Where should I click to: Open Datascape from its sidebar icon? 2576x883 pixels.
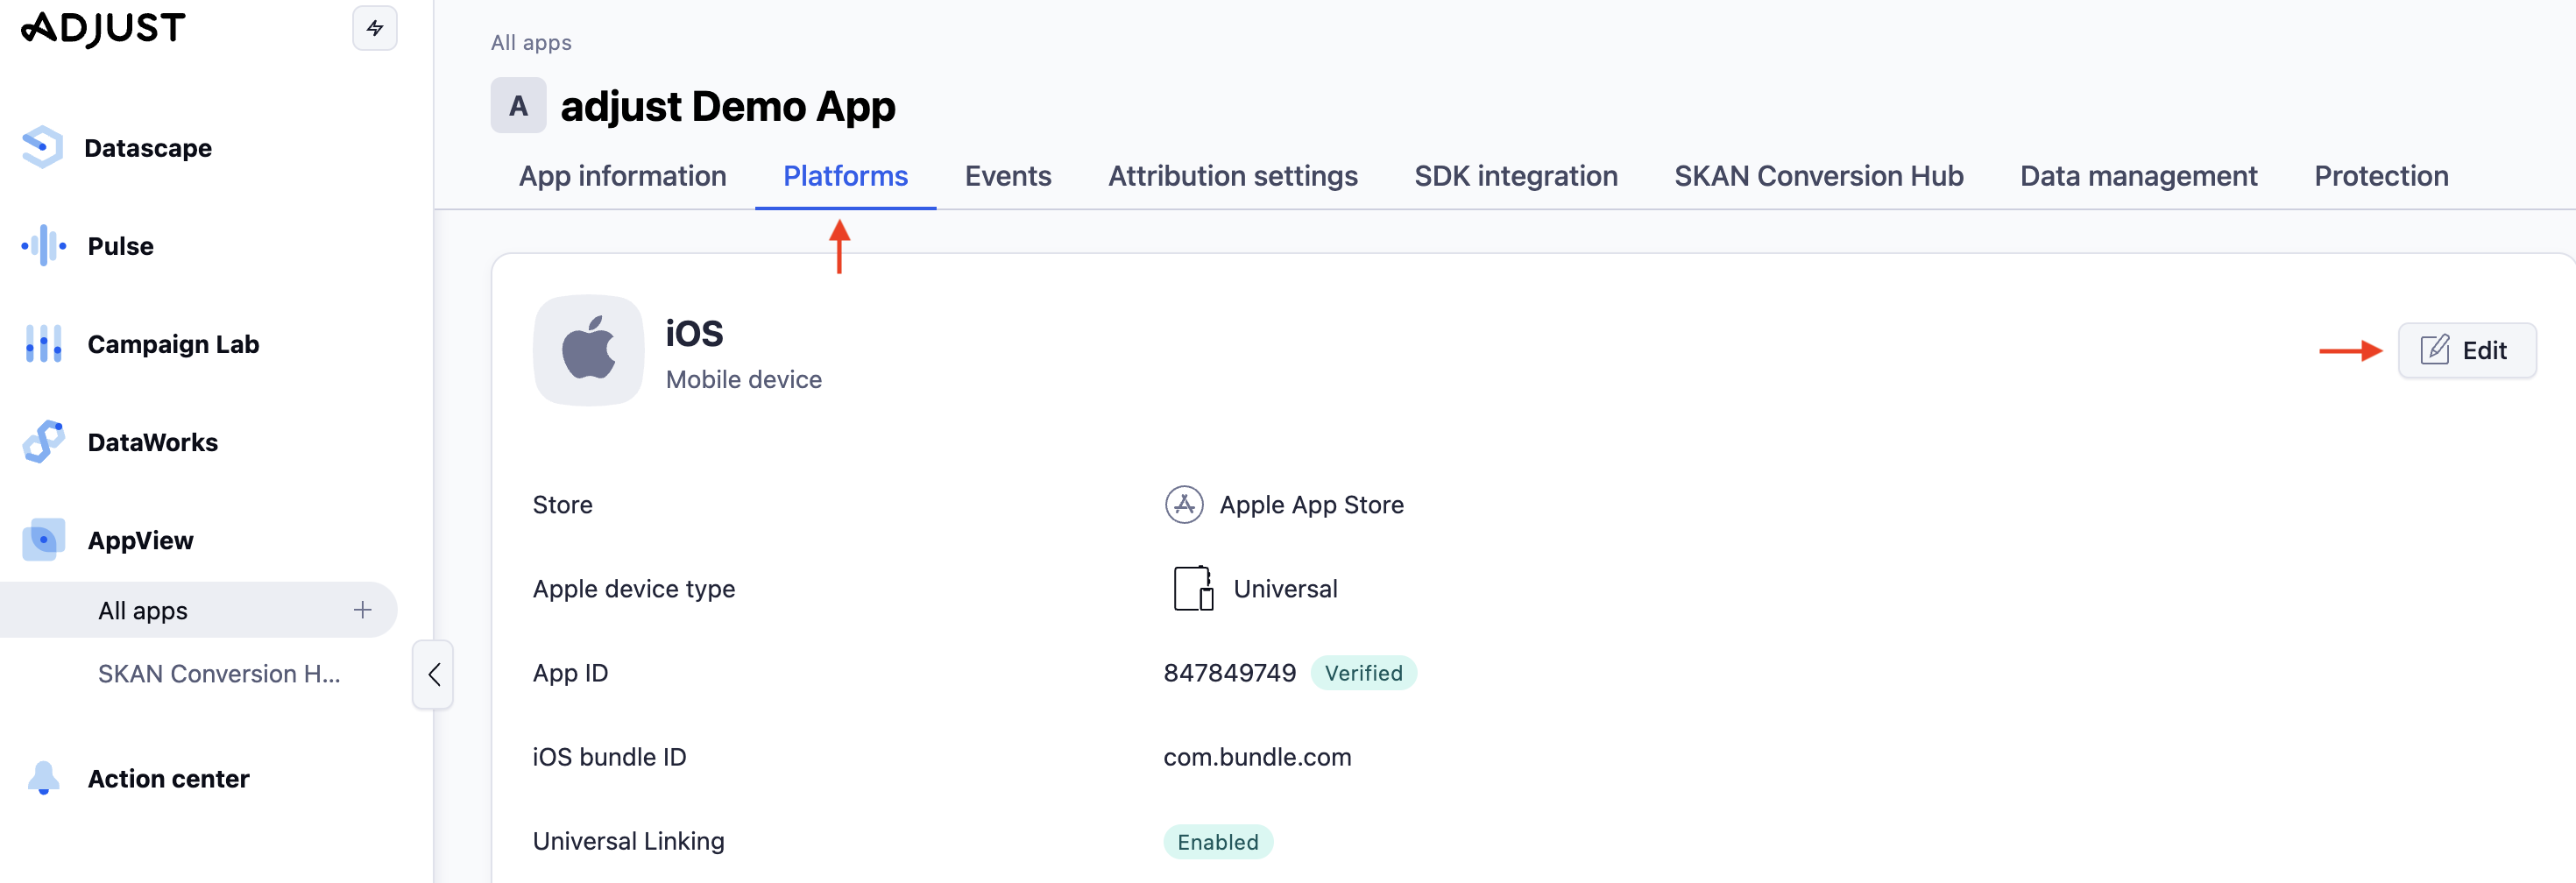[x=42, y=148]
